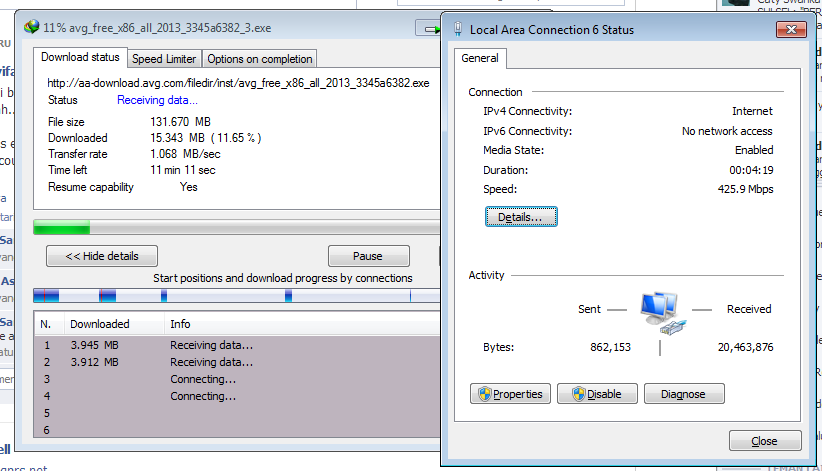Click the transfer rate 1.068 MB/sec
Viewport: 822px width, 471px height.
pyautogui.click(x=185, y=154)
